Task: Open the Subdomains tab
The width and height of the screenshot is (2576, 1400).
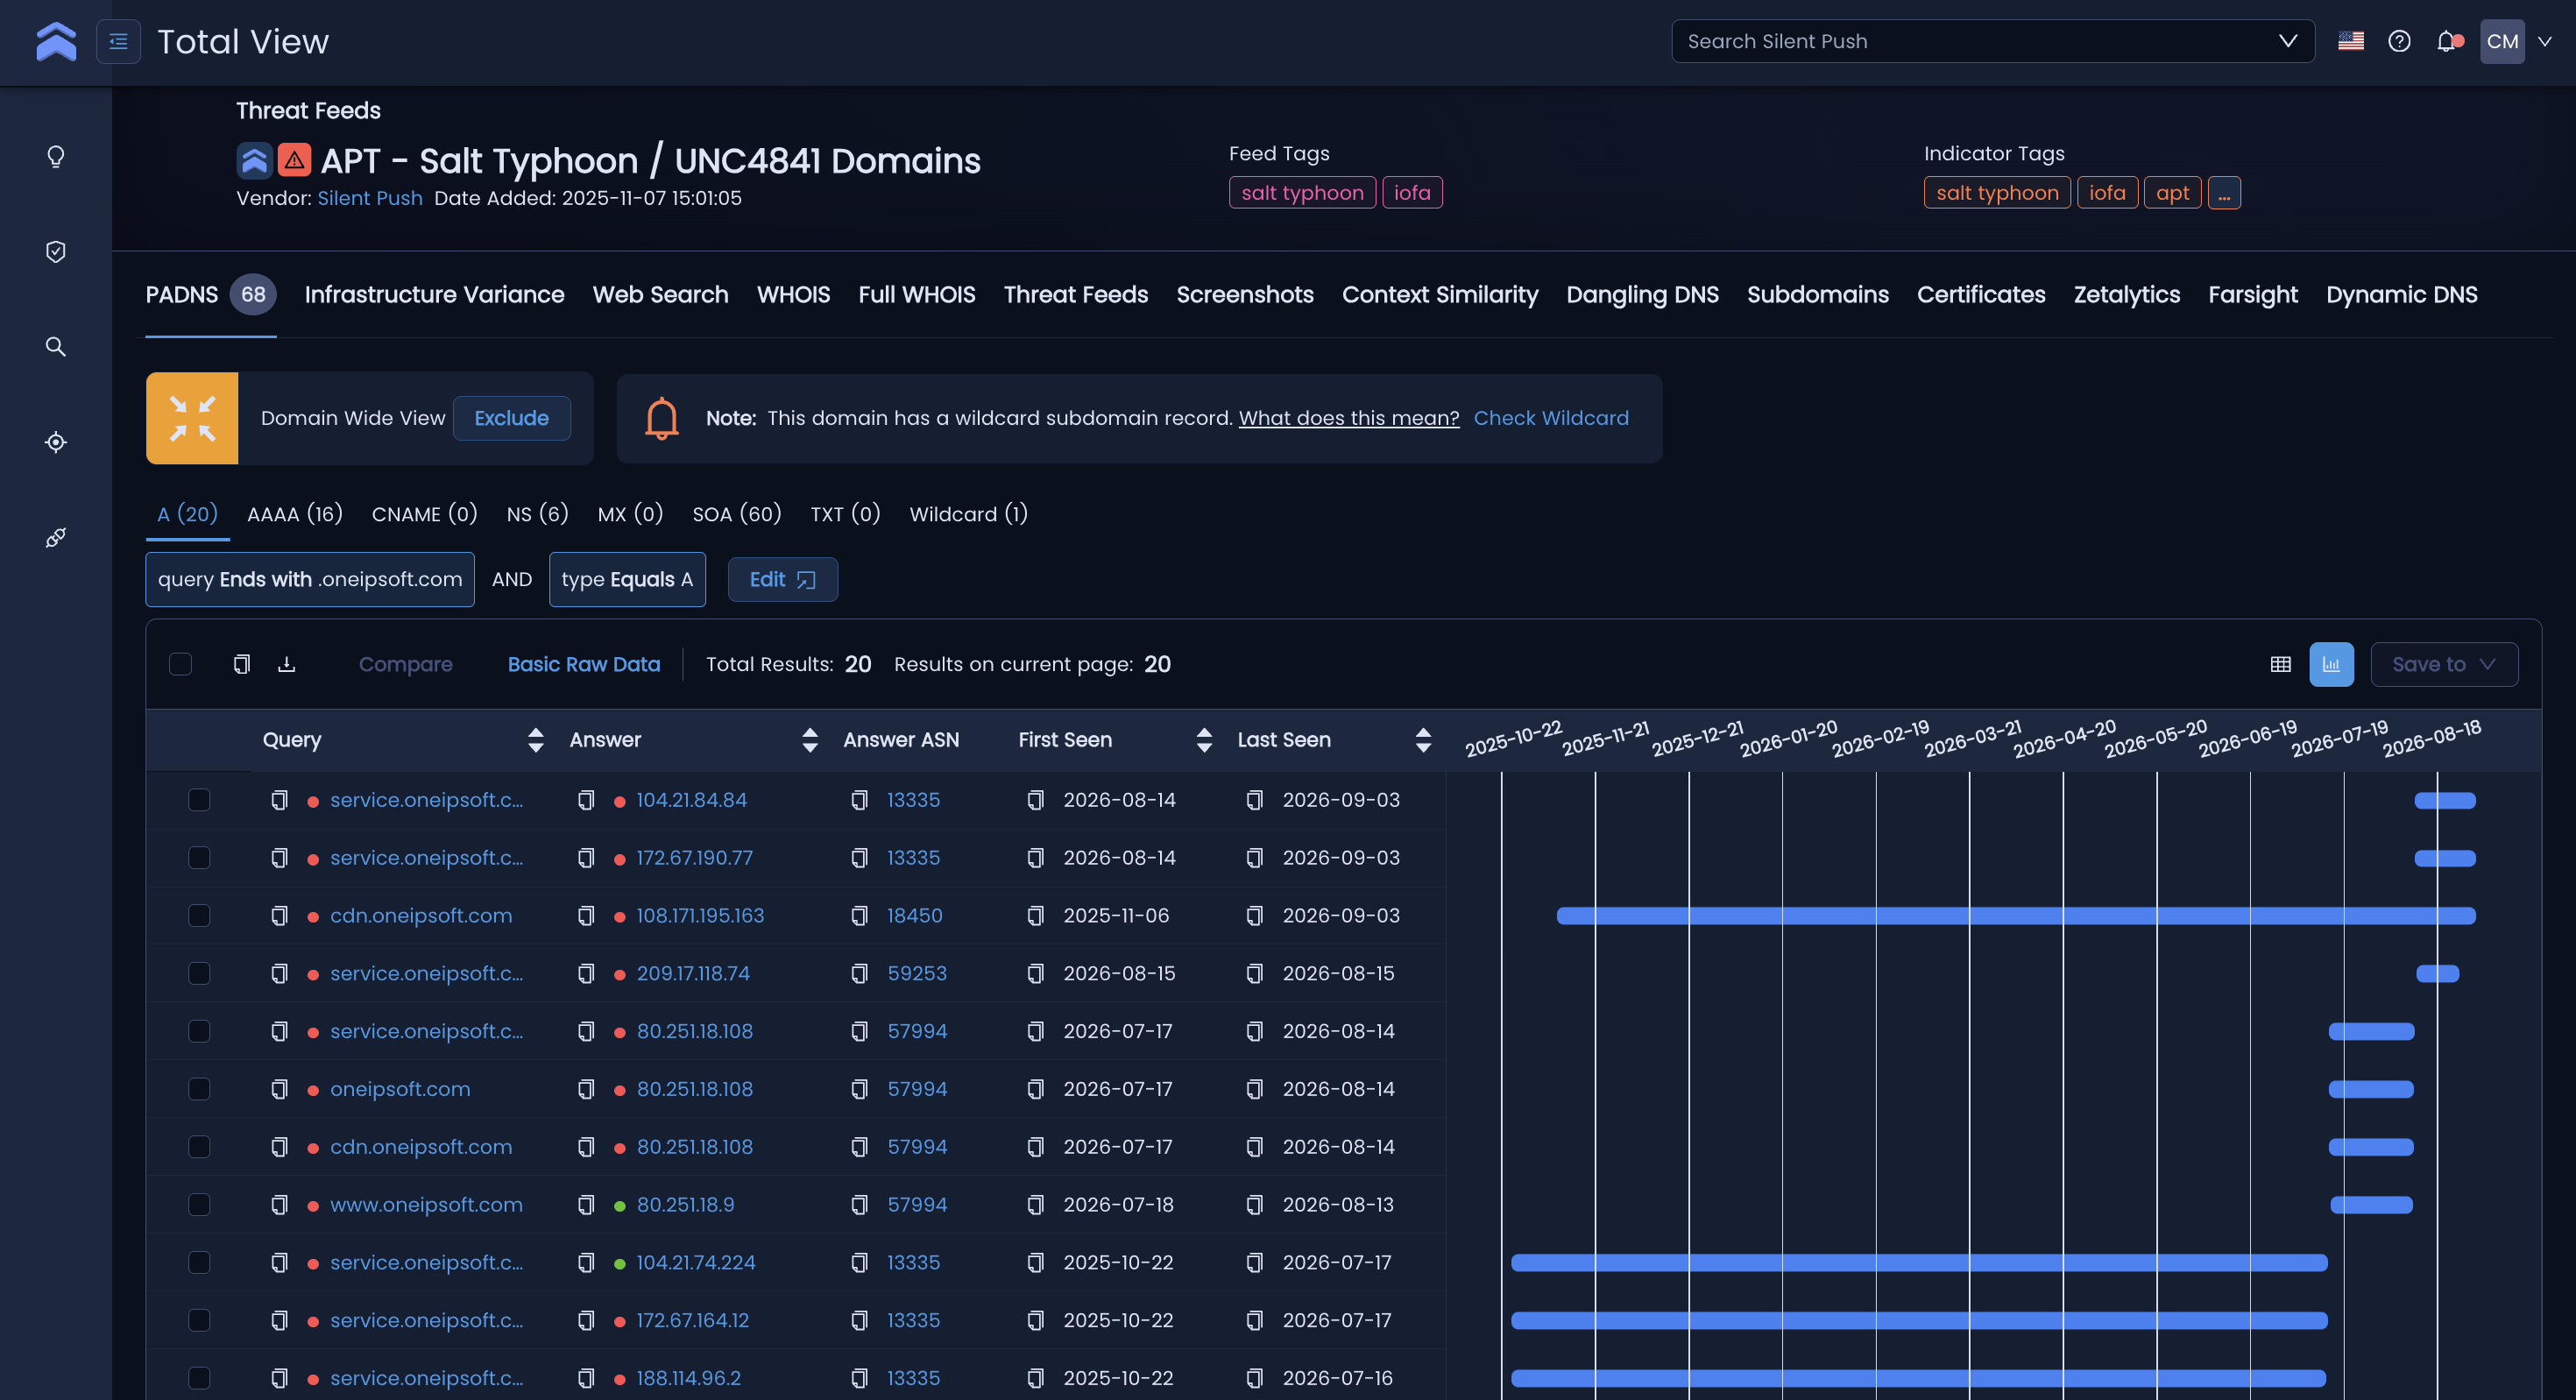Action: [1817, 295]
